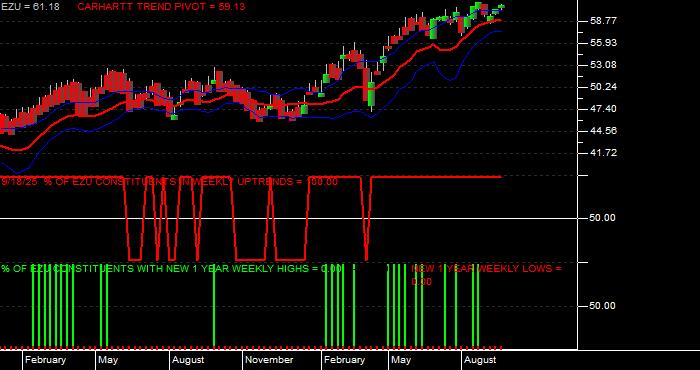The height and width of the screenshot is (370, 700).
Task: Click the 50.24 price axis value
Action: pos(603,87)
